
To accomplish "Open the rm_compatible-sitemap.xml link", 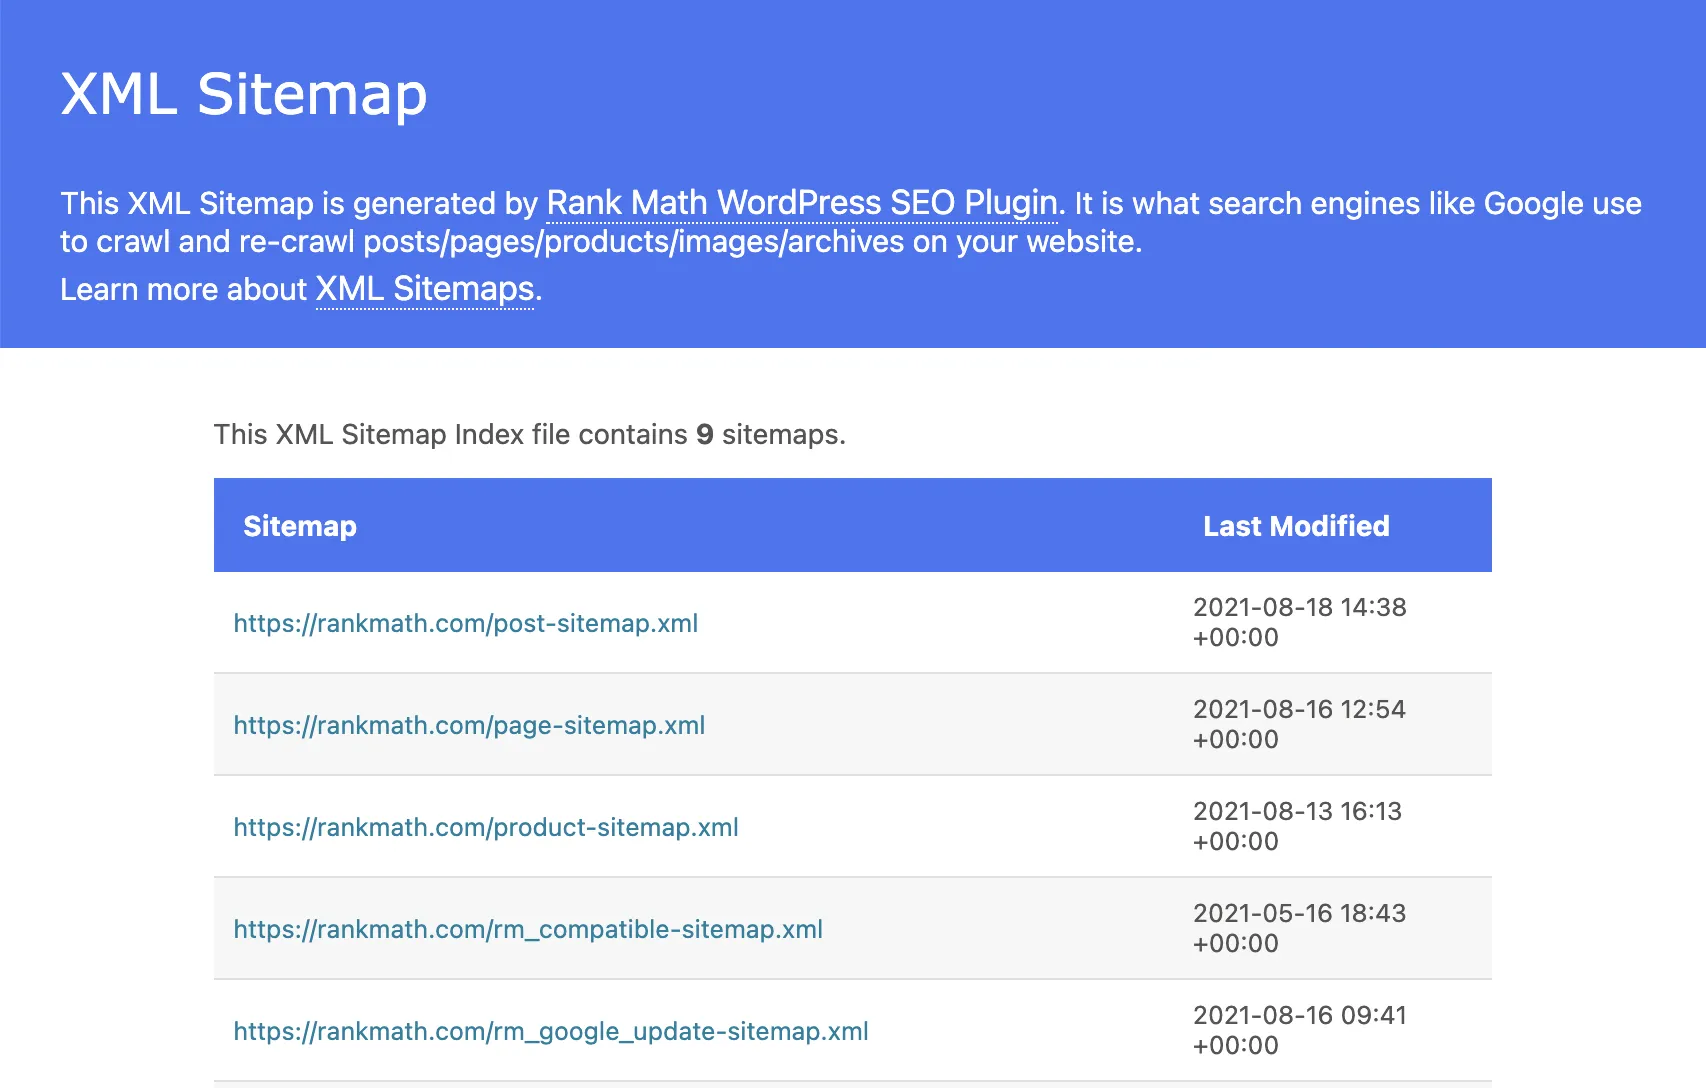I will tap(528, 929).
